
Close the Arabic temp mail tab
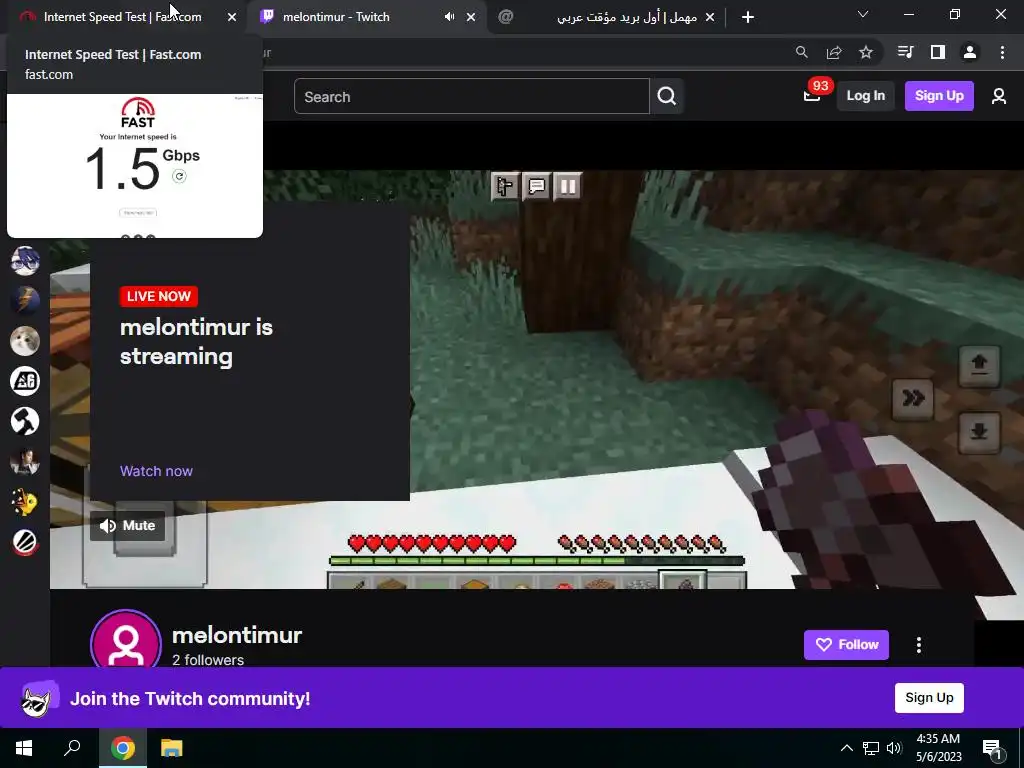(710, 18)
